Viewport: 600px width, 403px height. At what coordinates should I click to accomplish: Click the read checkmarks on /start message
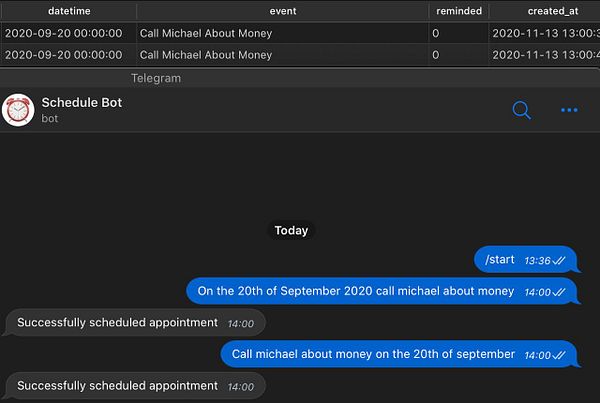559,261
